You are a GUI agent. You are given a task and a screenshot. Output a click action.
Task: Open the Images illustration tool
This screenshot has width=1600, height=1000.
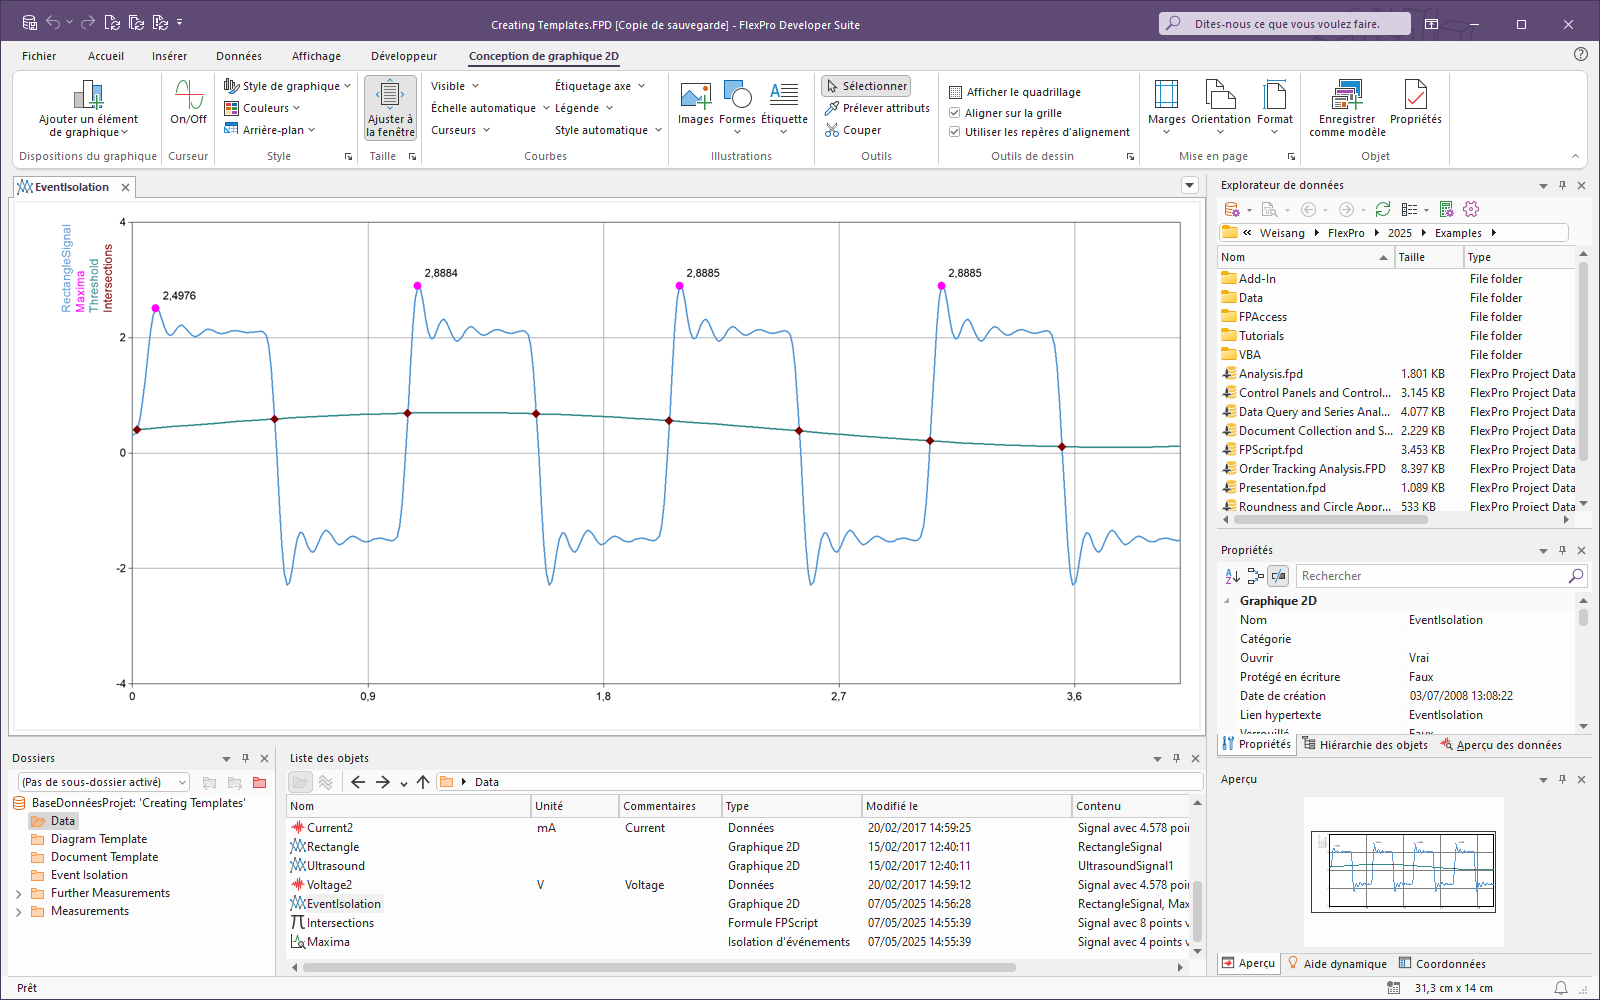click(x=695, y=103)
